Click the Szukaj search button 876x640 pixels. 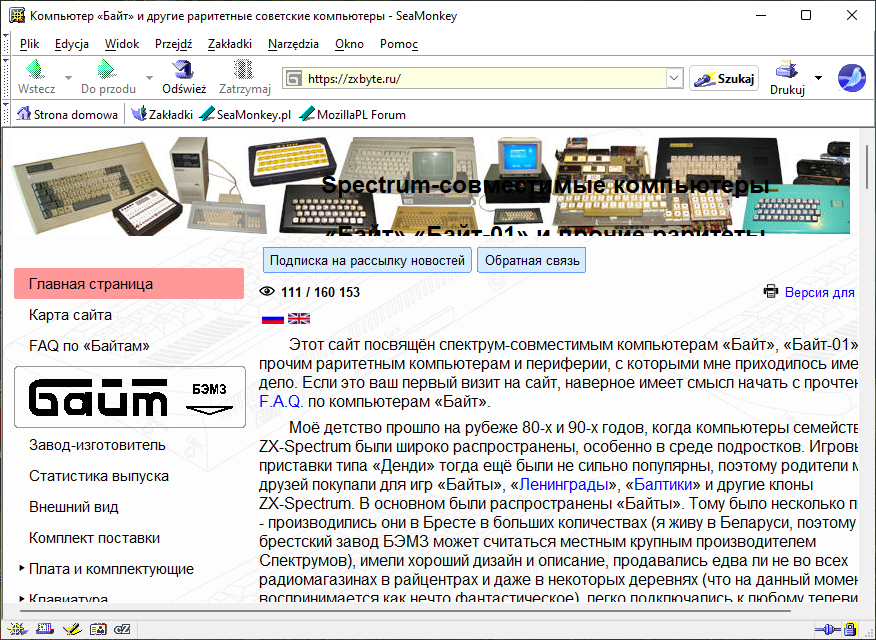click(724, 79)
